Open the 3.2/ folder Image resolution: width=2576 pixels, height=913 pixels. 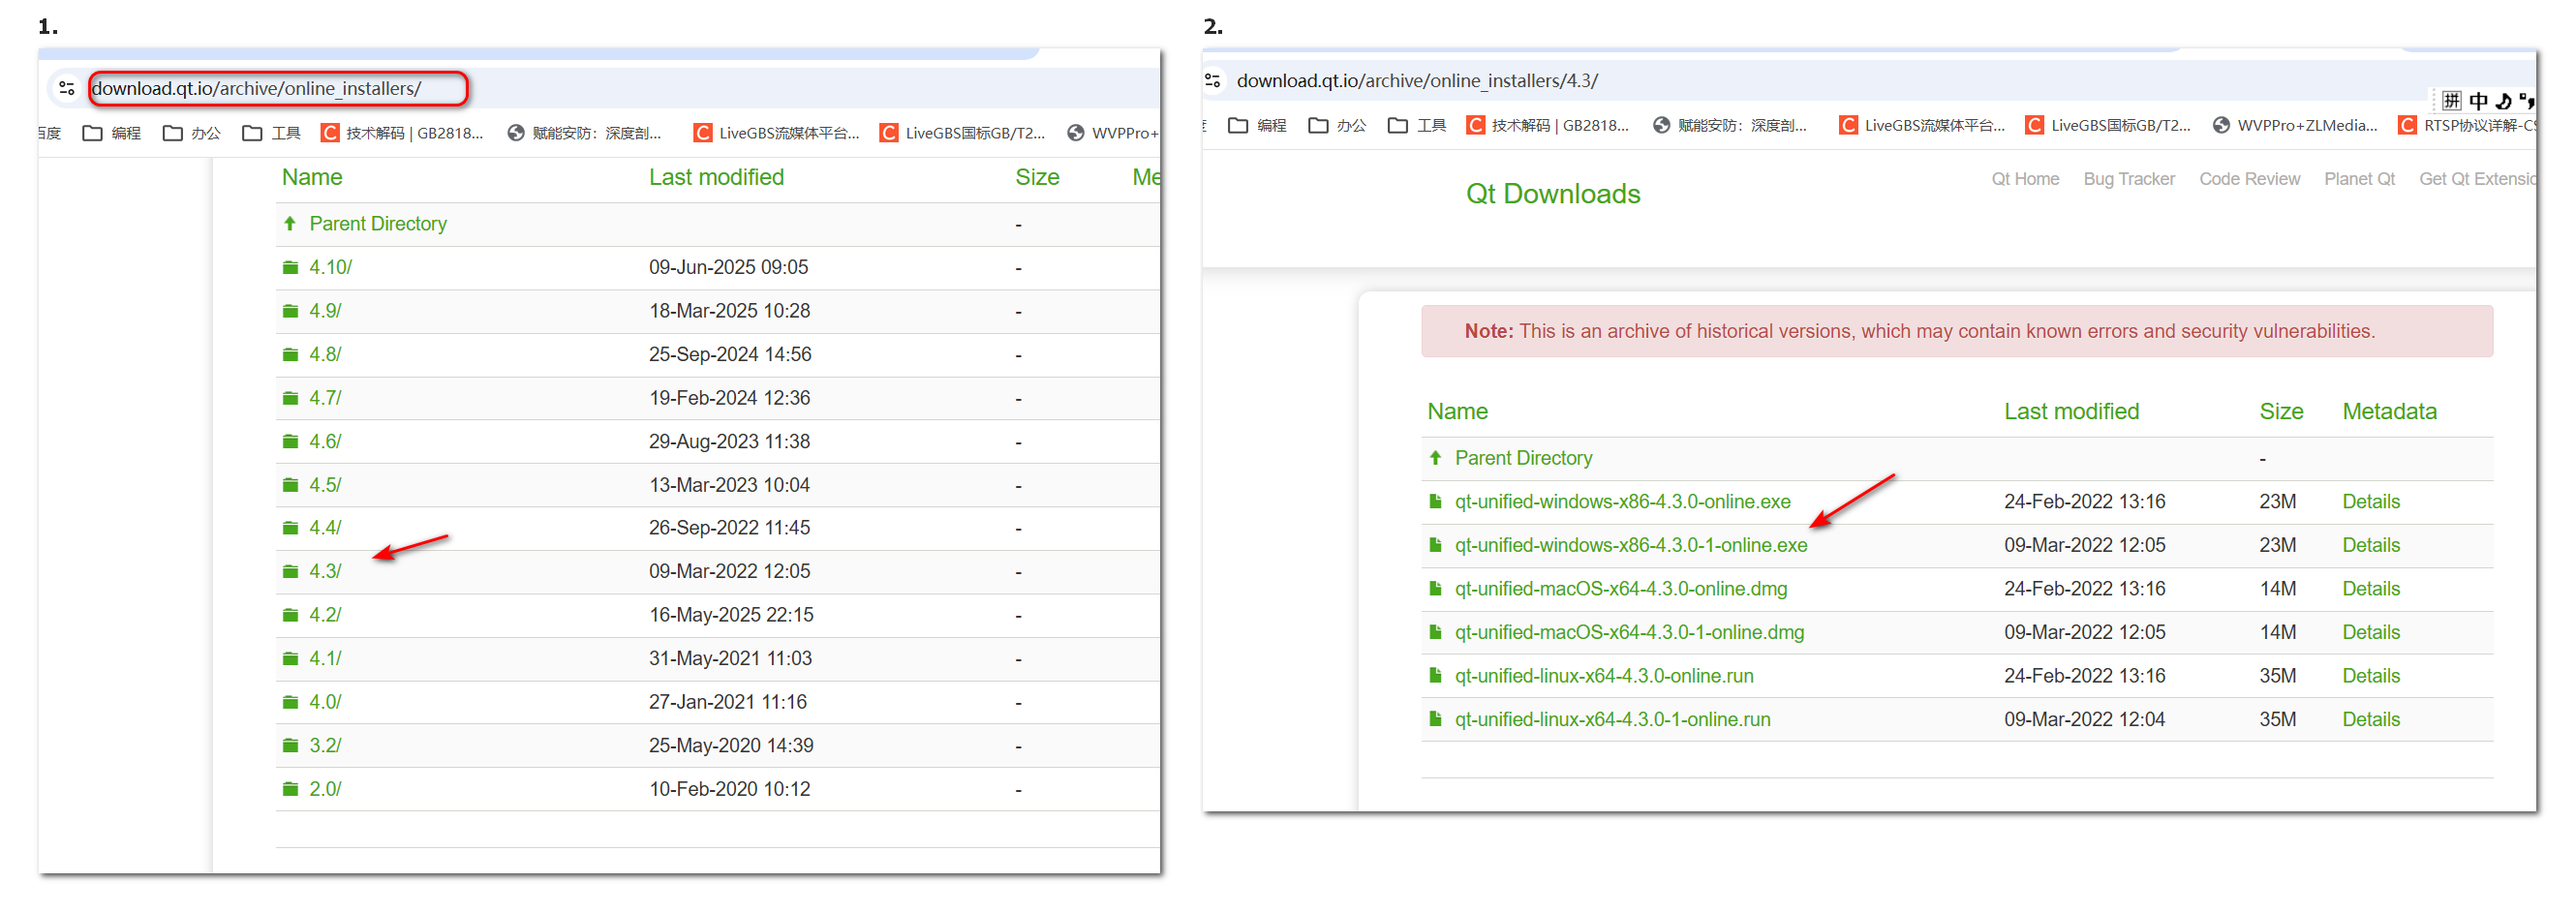click(325, 745)
